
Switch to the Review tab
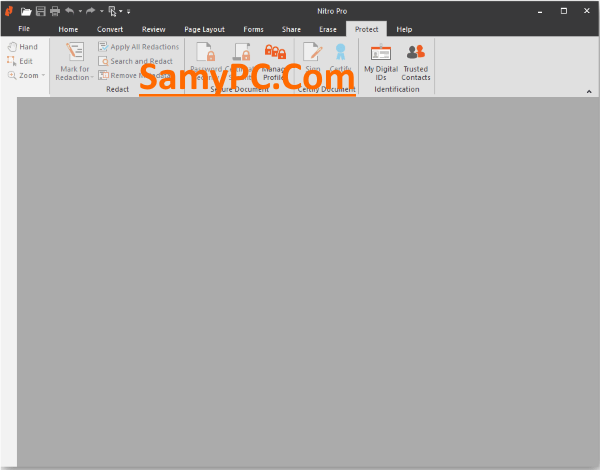click(x=153, y=29)
